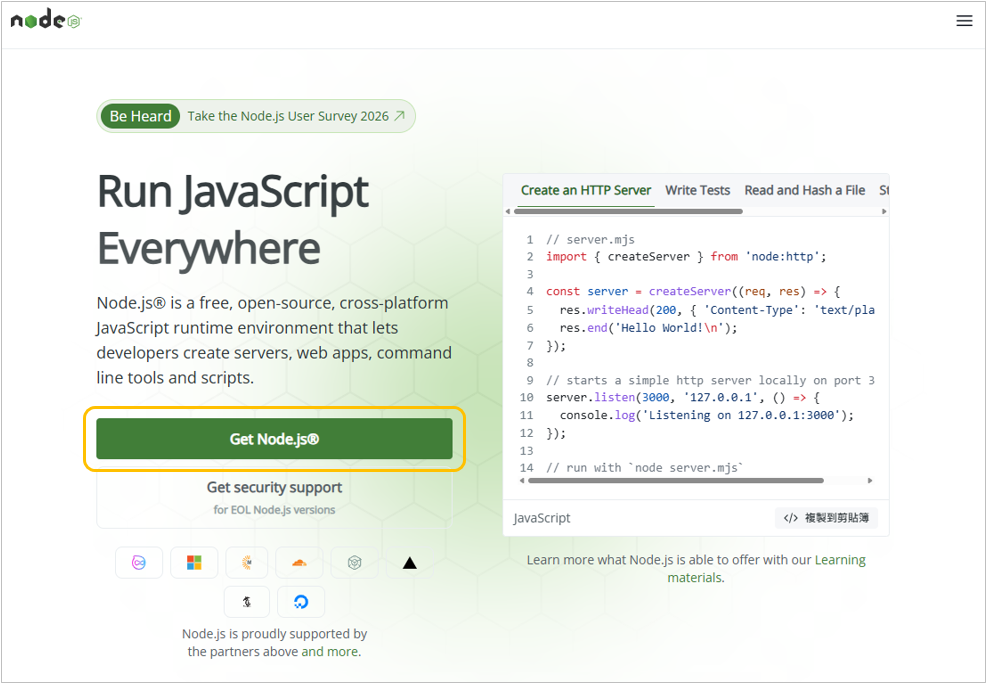Open the orange sunburst partner logo
The image size is (987, 684).
[x=247, y=563]
